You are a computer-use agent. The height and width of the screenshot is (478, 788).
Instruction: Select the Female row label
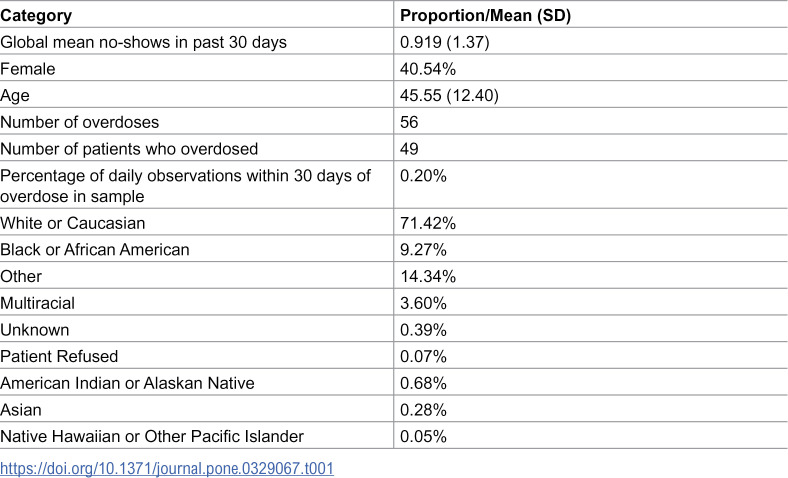(28, 69)
